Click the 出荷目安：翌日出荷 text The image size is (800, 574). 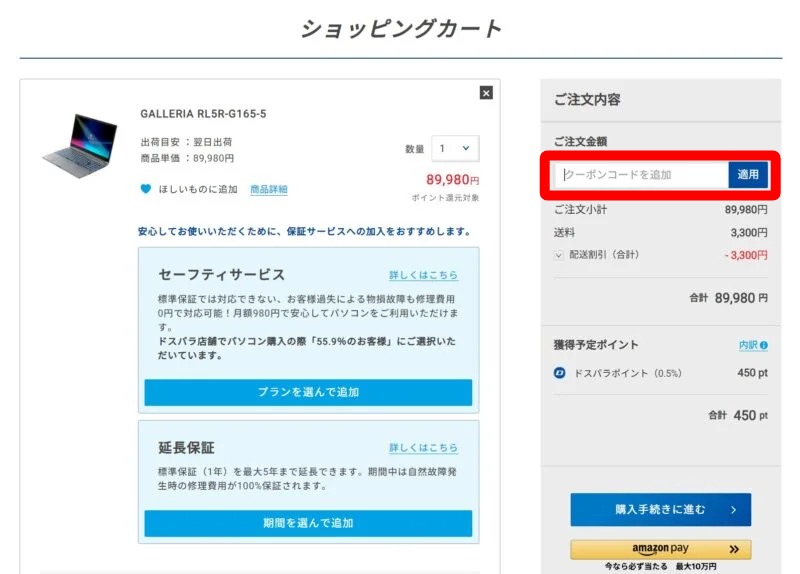pyautogui.click(x=186, y=142)
